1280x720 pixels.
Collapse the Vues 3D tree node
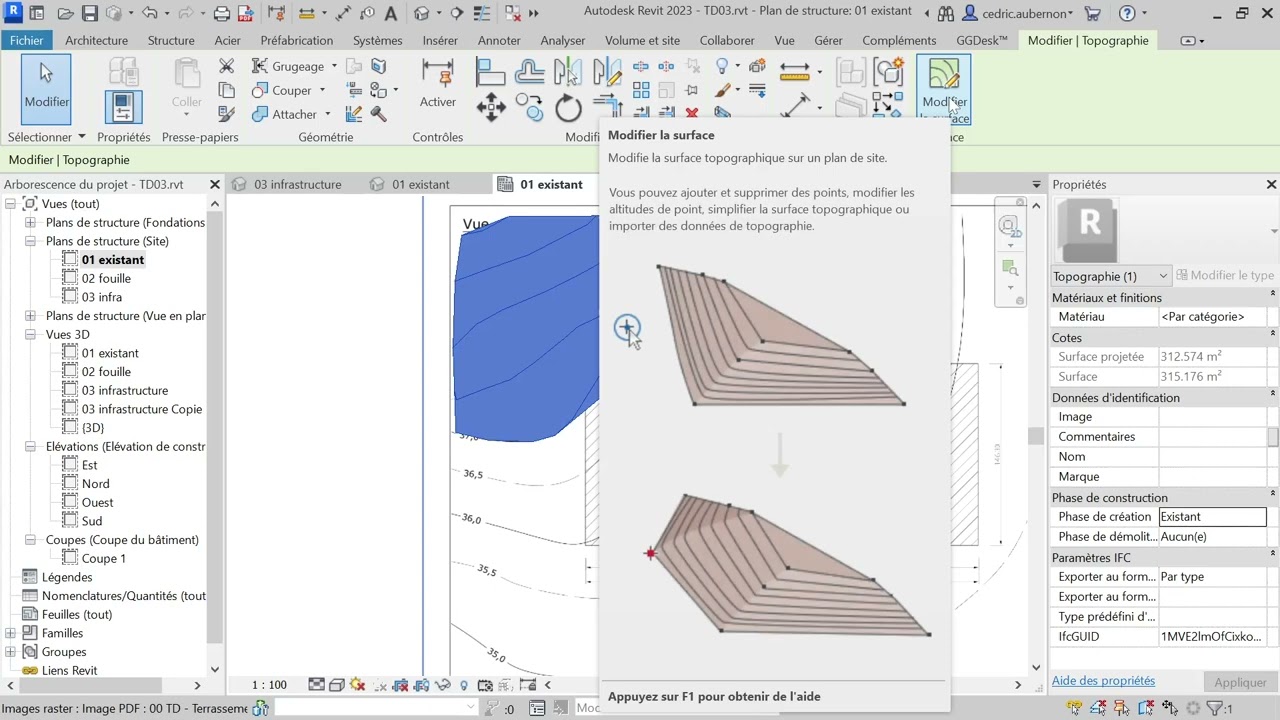coord(30,334)
